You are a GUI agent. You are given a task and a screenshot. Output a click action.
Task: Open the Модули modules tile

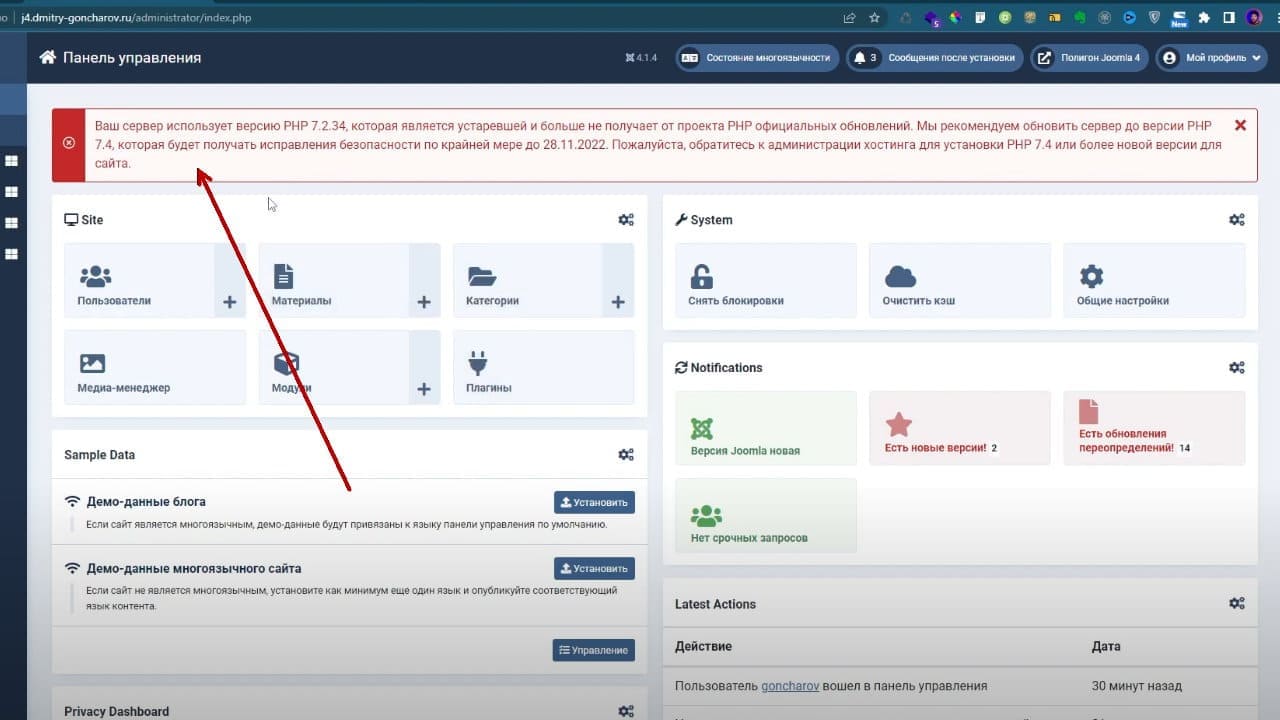(333, 367)
